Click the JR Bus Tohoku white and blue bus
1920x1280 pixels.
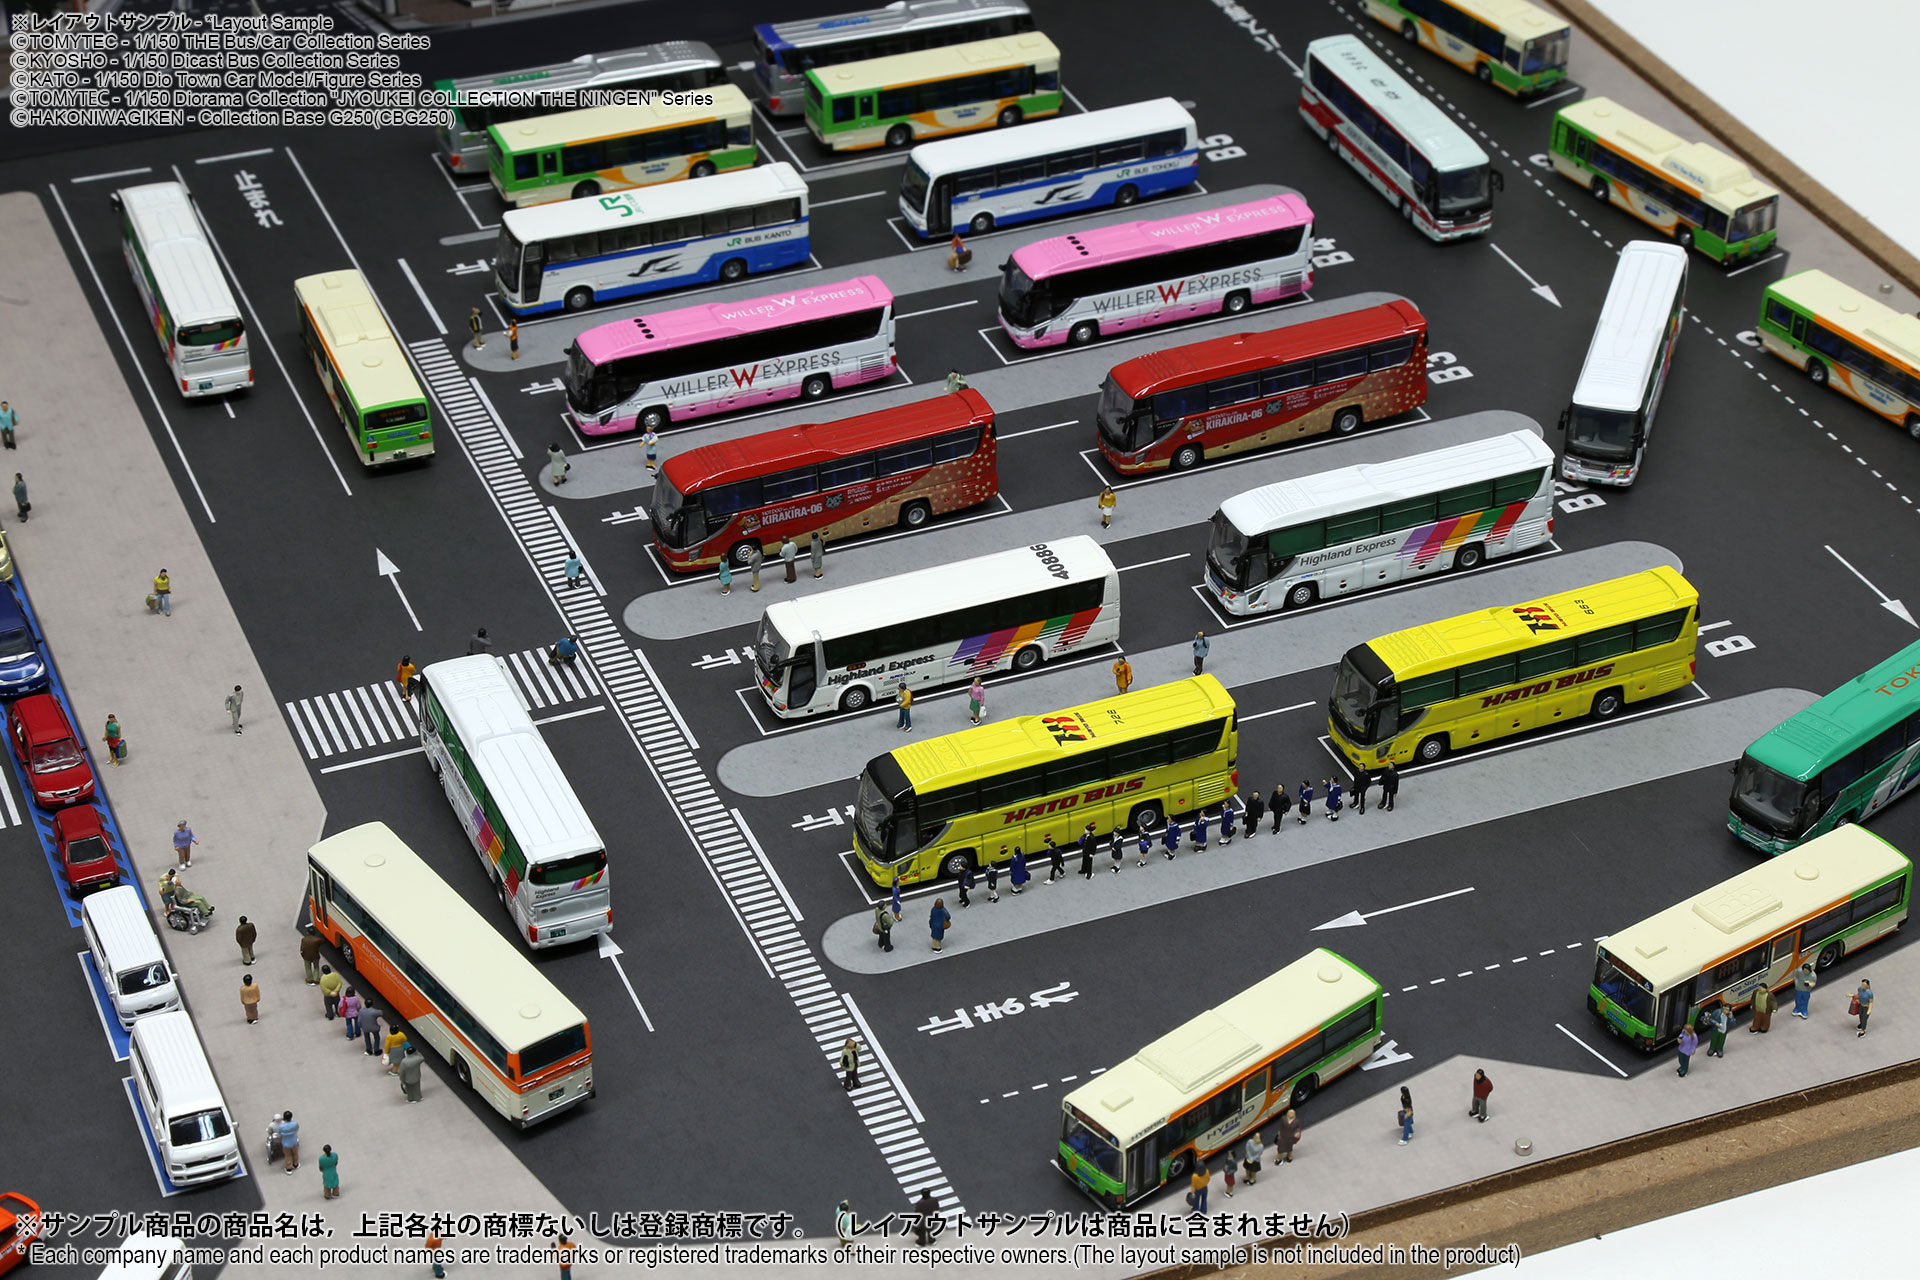[1048, 167]
